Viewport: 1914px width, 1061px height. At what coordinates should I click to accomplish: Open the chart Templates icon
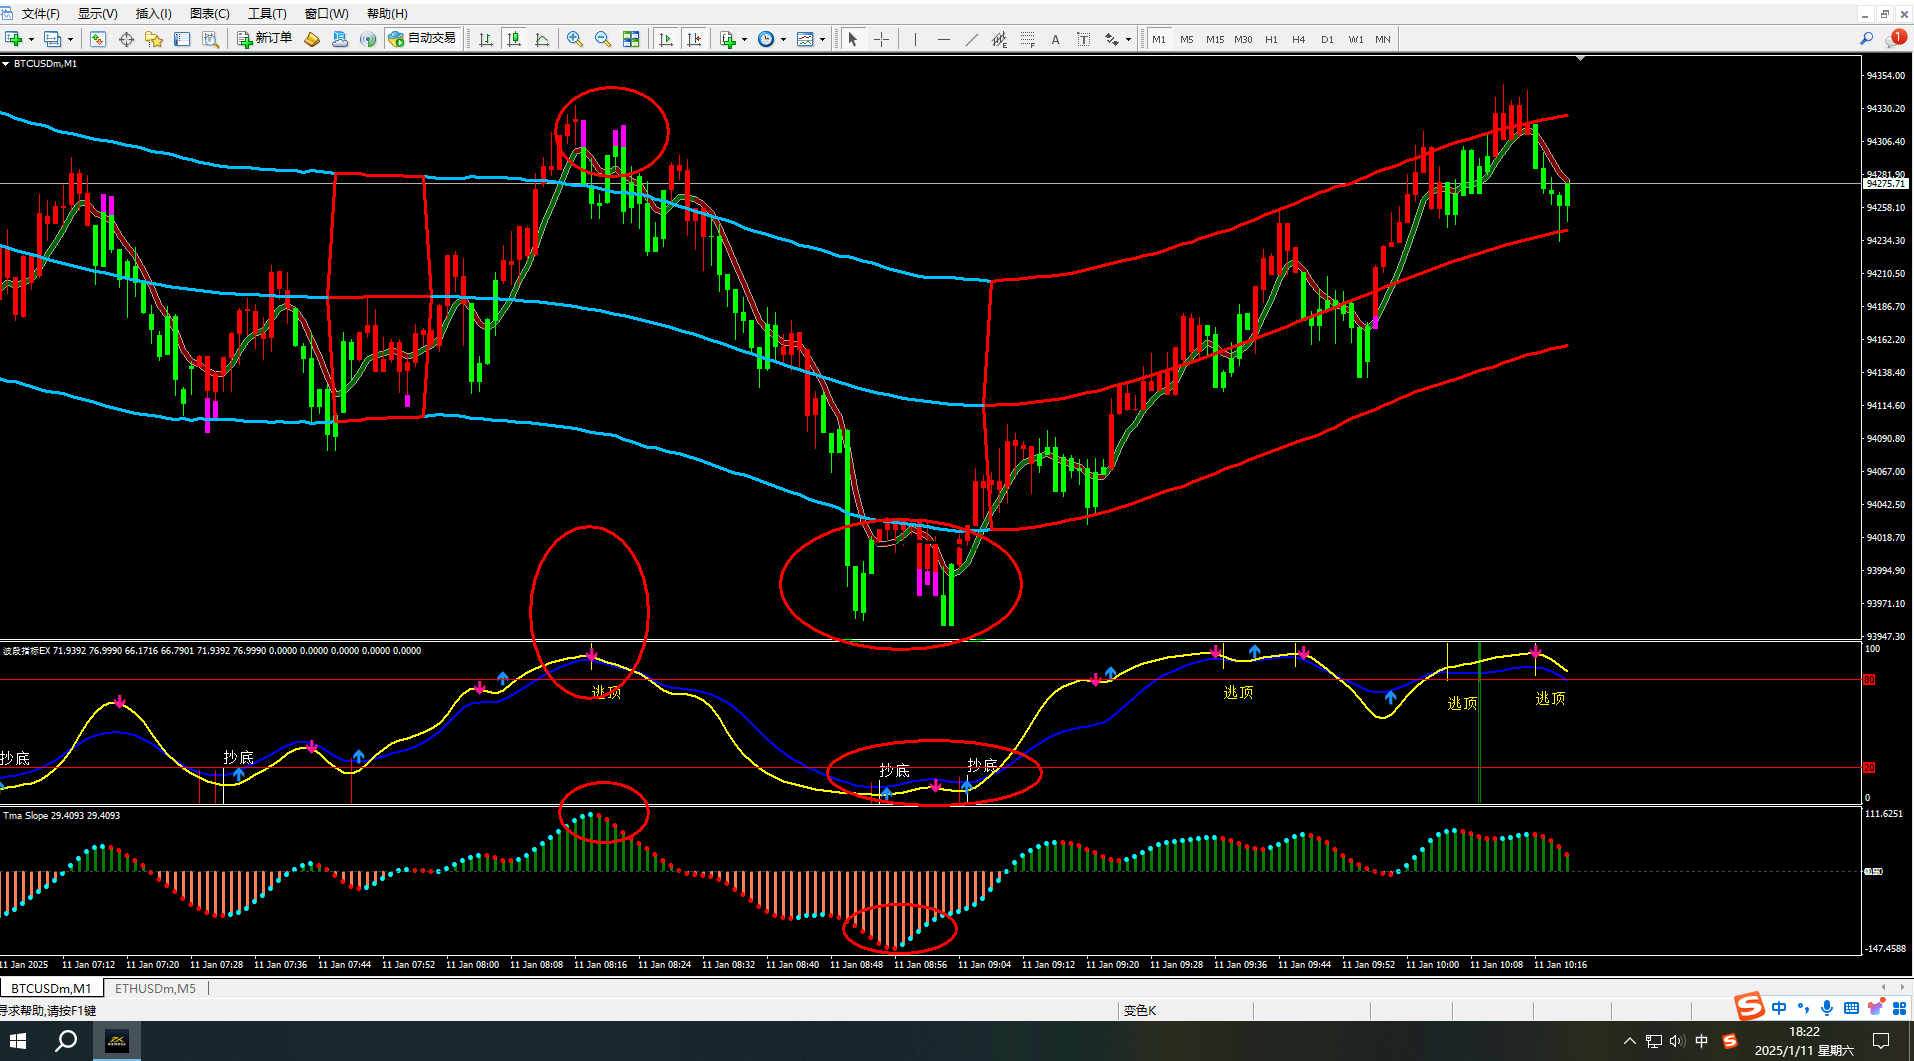coord(805,39)
